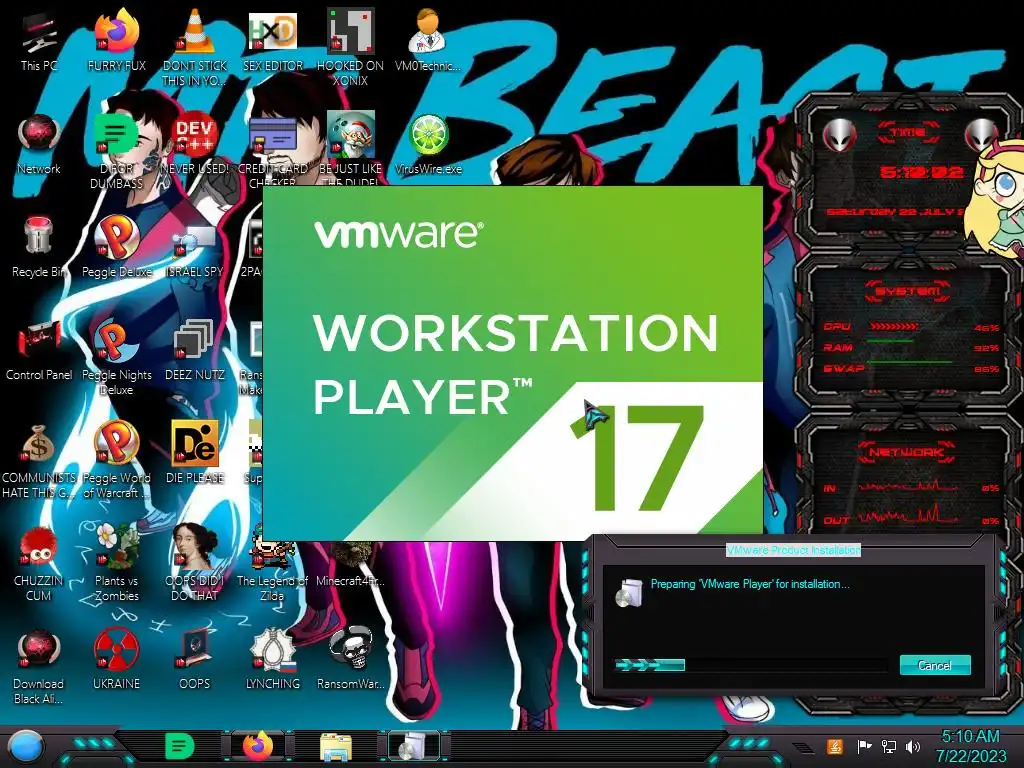This screenshot has width=1024, height=768.
Task: Open the This PC desktop icon
Action: [39, 42]
